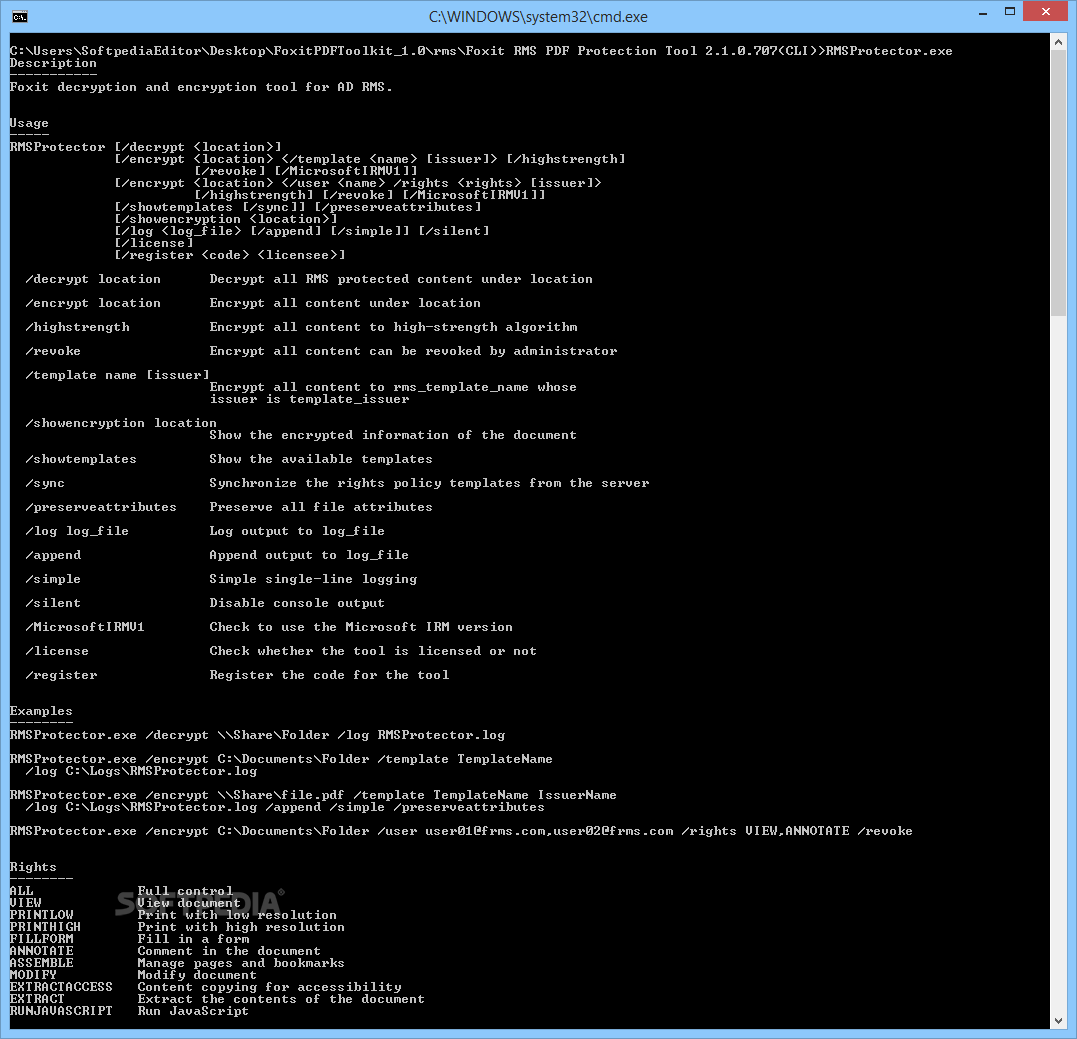
Task: Click the 'ASSEMBLE' rights entry
Action: 41,963
